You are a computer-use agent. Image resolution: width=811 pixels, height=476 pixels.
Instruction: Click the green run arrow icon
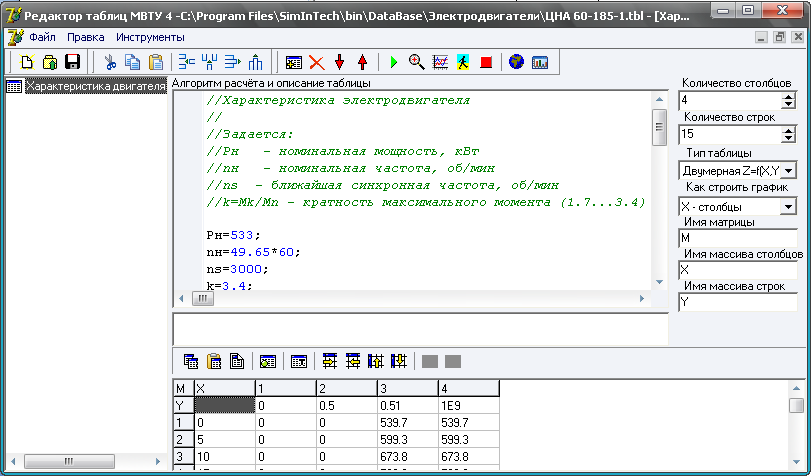tap(393, 62)
